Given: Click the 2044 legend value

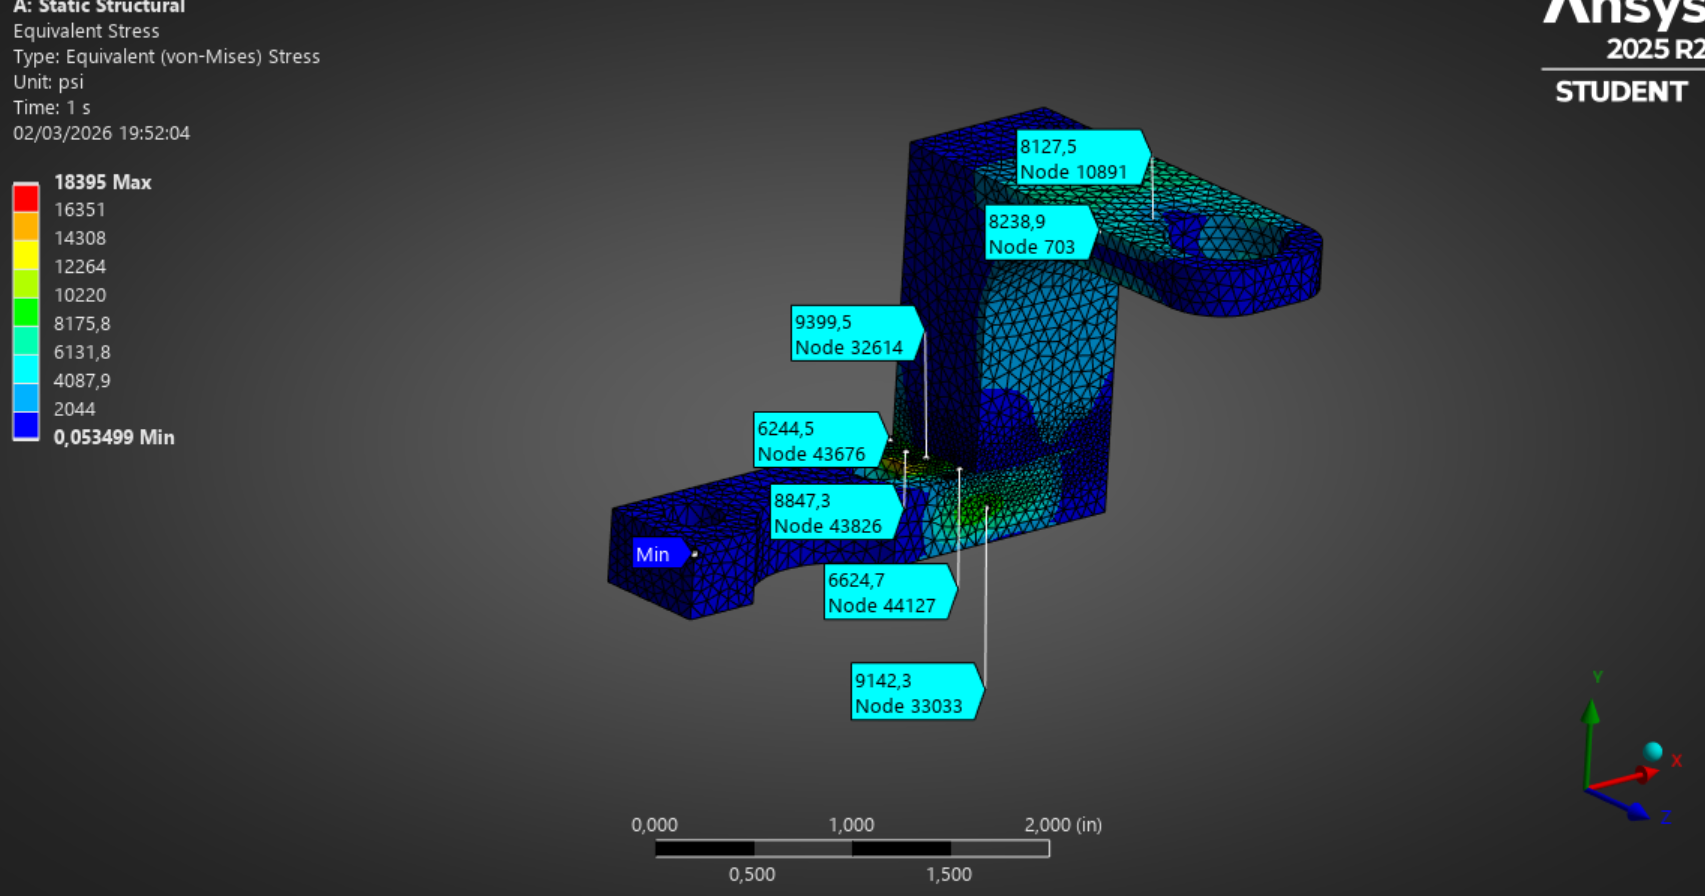Looking at the screenshot, I should [75, 409].
